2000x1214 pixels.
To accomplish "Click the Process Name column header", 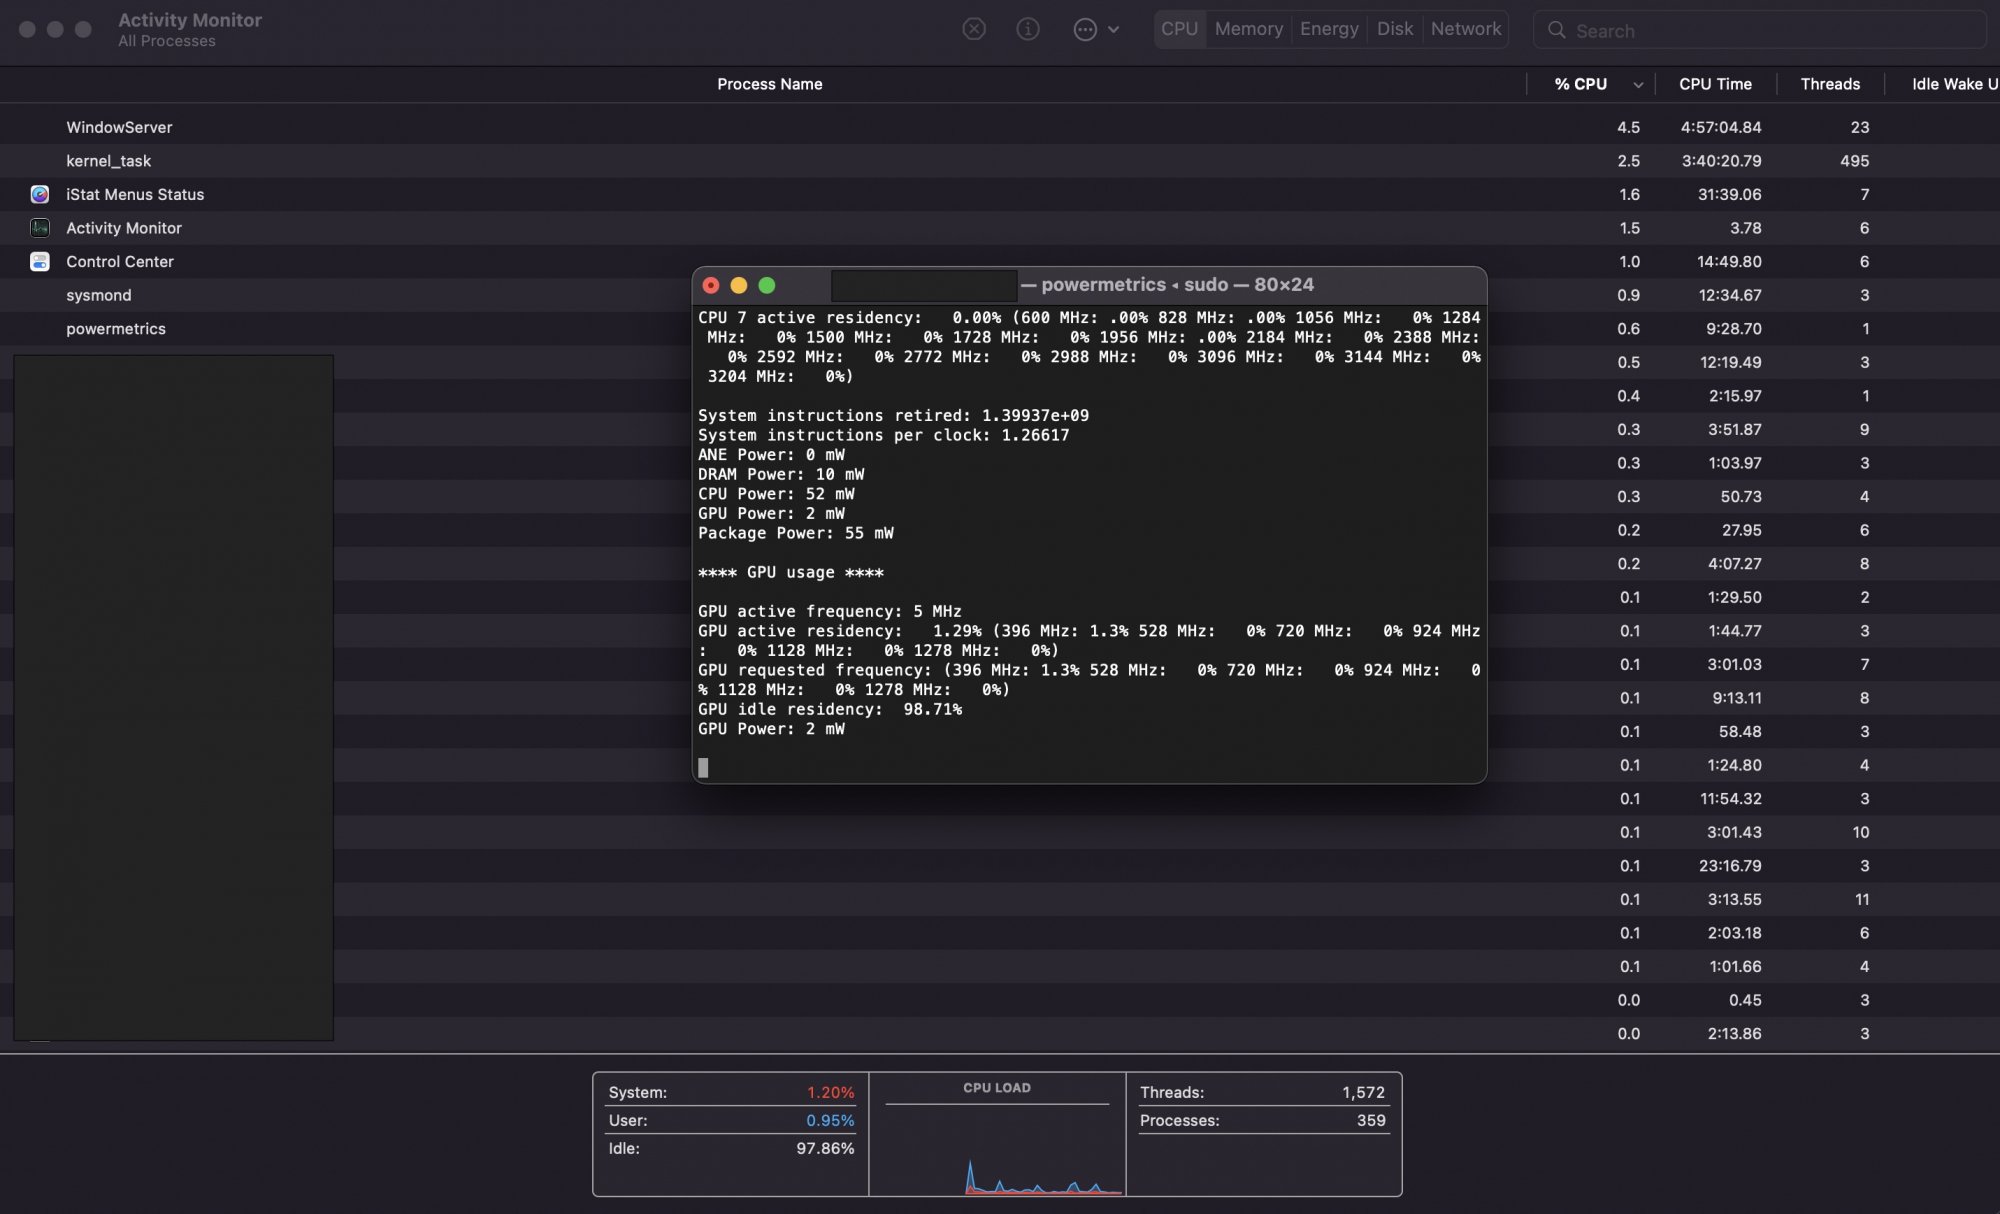I will pyautogui.click(x=769, y=84).
